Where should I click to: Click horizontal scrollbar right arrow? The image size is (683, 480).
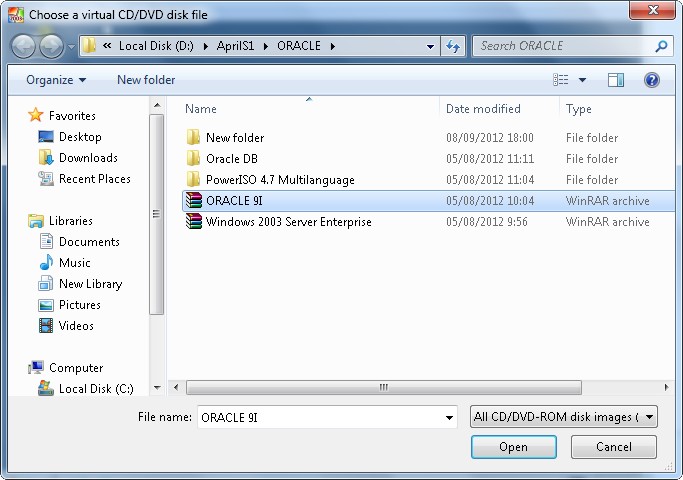(x=666, y=387)
